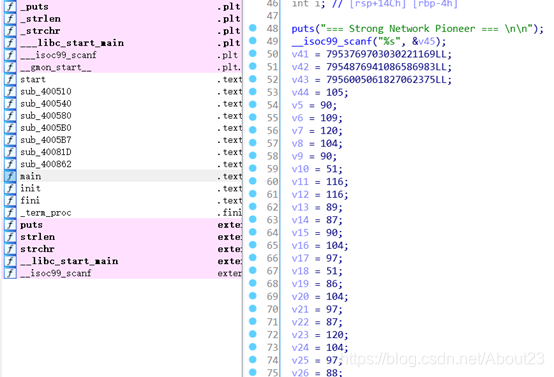The image size is (554, 377).
Task: Click variable v16 on line 65
Action: tap(300, 245)
